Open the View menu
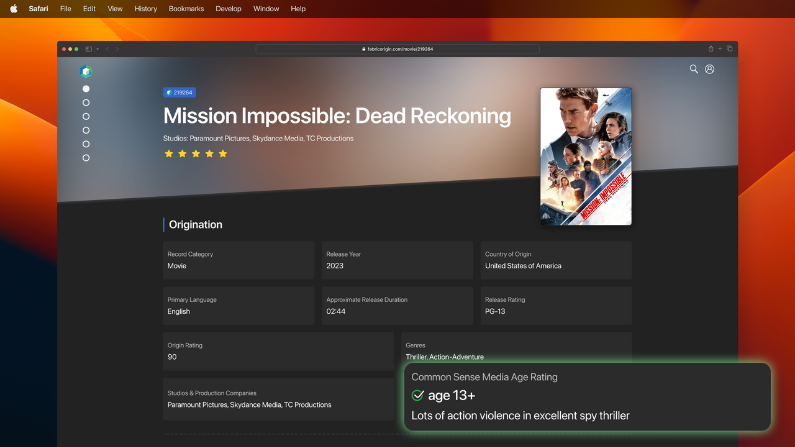795x447 pixels. point(115,9)
